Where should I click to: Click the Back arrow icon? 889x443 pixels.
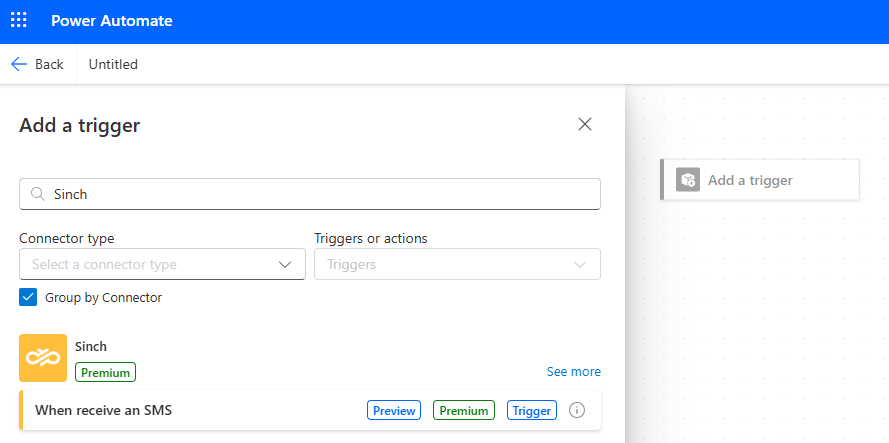[19, 64]
